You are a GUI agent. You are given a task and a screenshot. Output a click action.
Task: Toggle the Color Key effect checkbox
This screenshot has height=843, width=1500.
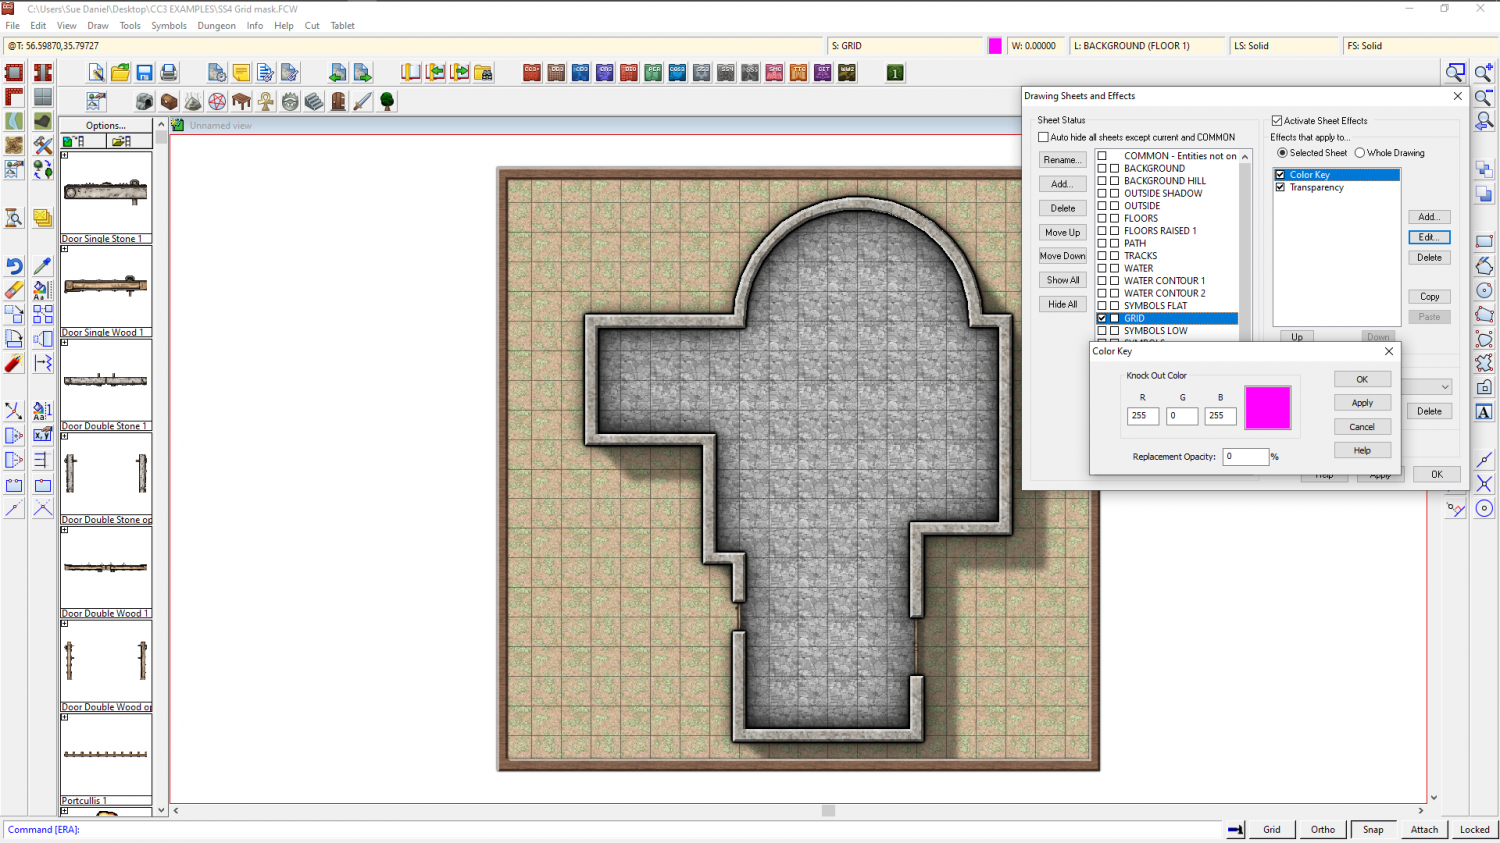coord(1280,174)
